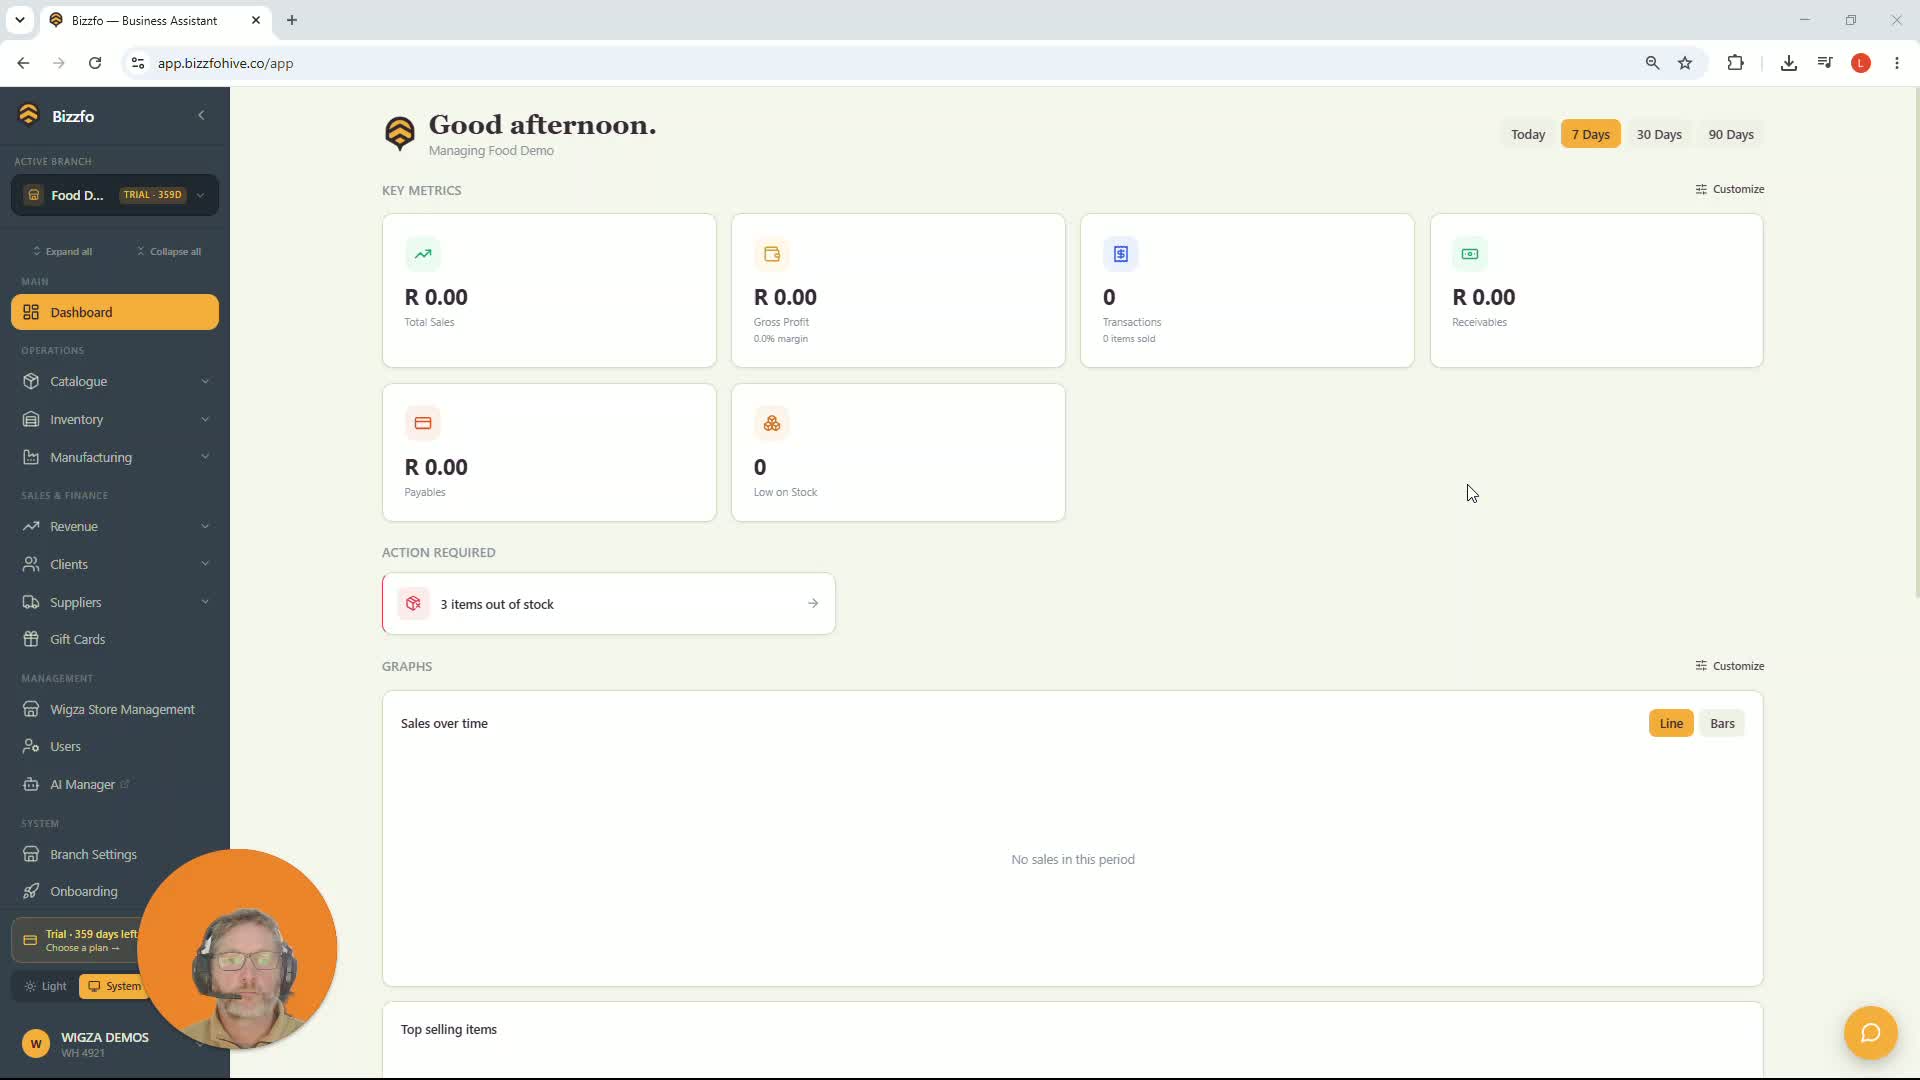This screenshot has height=1080, width=1920.
Task: Open the Food Demo branch dropdown
Action: 115,195
